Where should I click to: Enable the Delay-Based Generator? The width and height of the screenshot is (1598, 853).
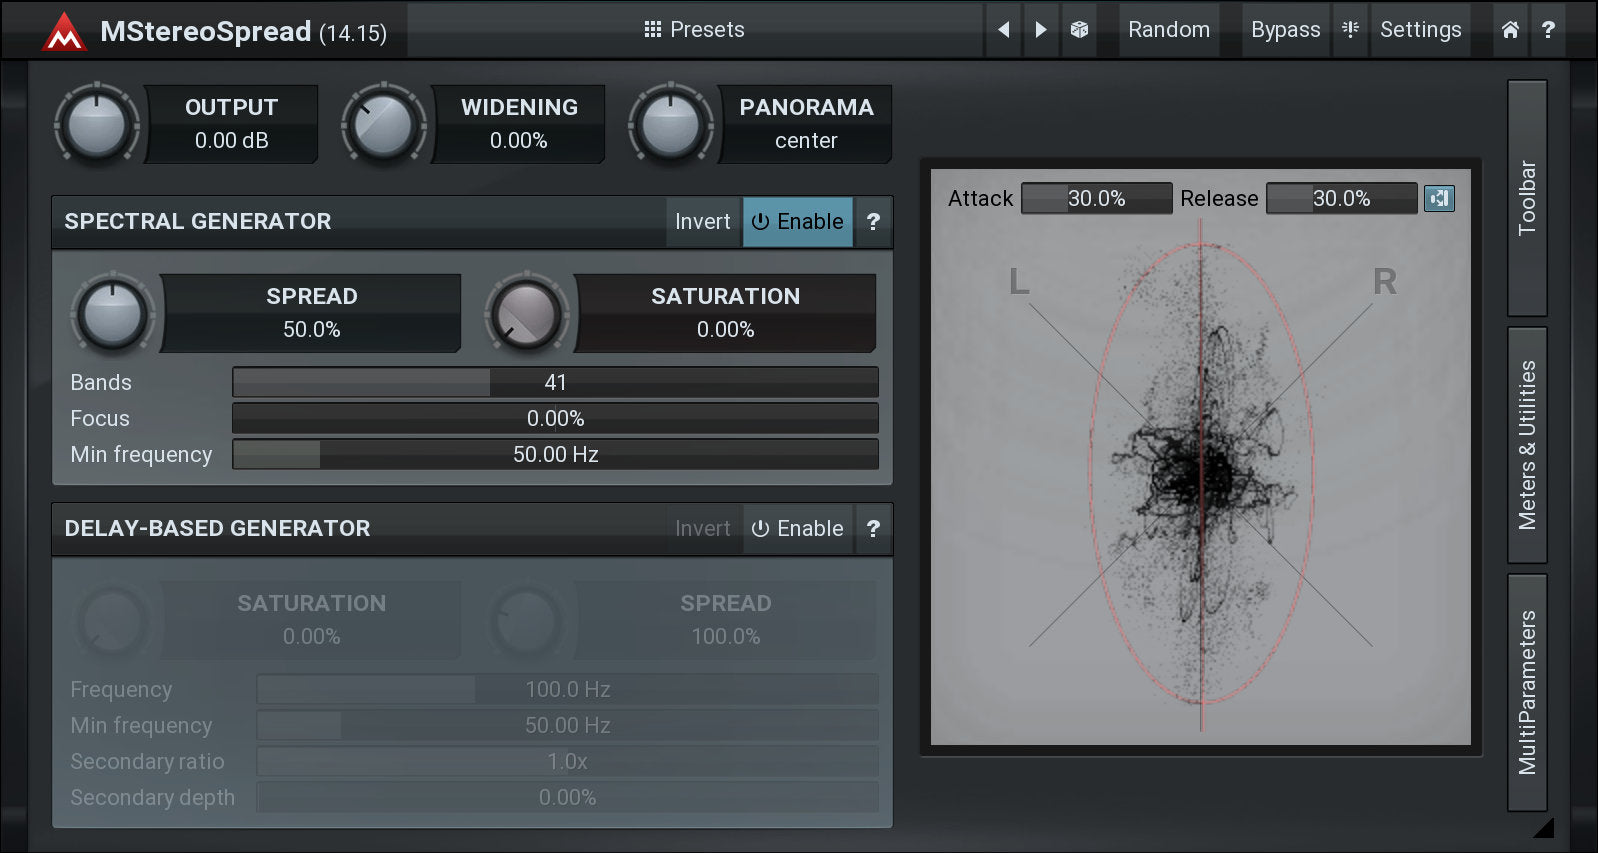point(797,529)
